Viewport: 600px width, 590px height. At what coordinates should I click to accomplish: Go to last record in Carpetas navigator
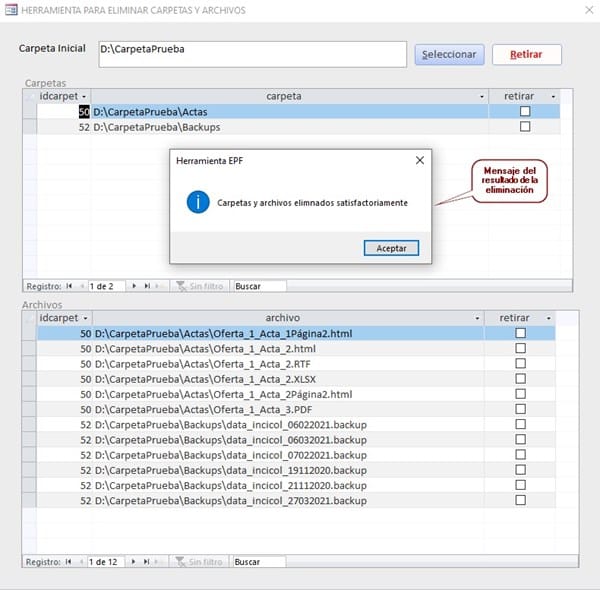[147, 286]
